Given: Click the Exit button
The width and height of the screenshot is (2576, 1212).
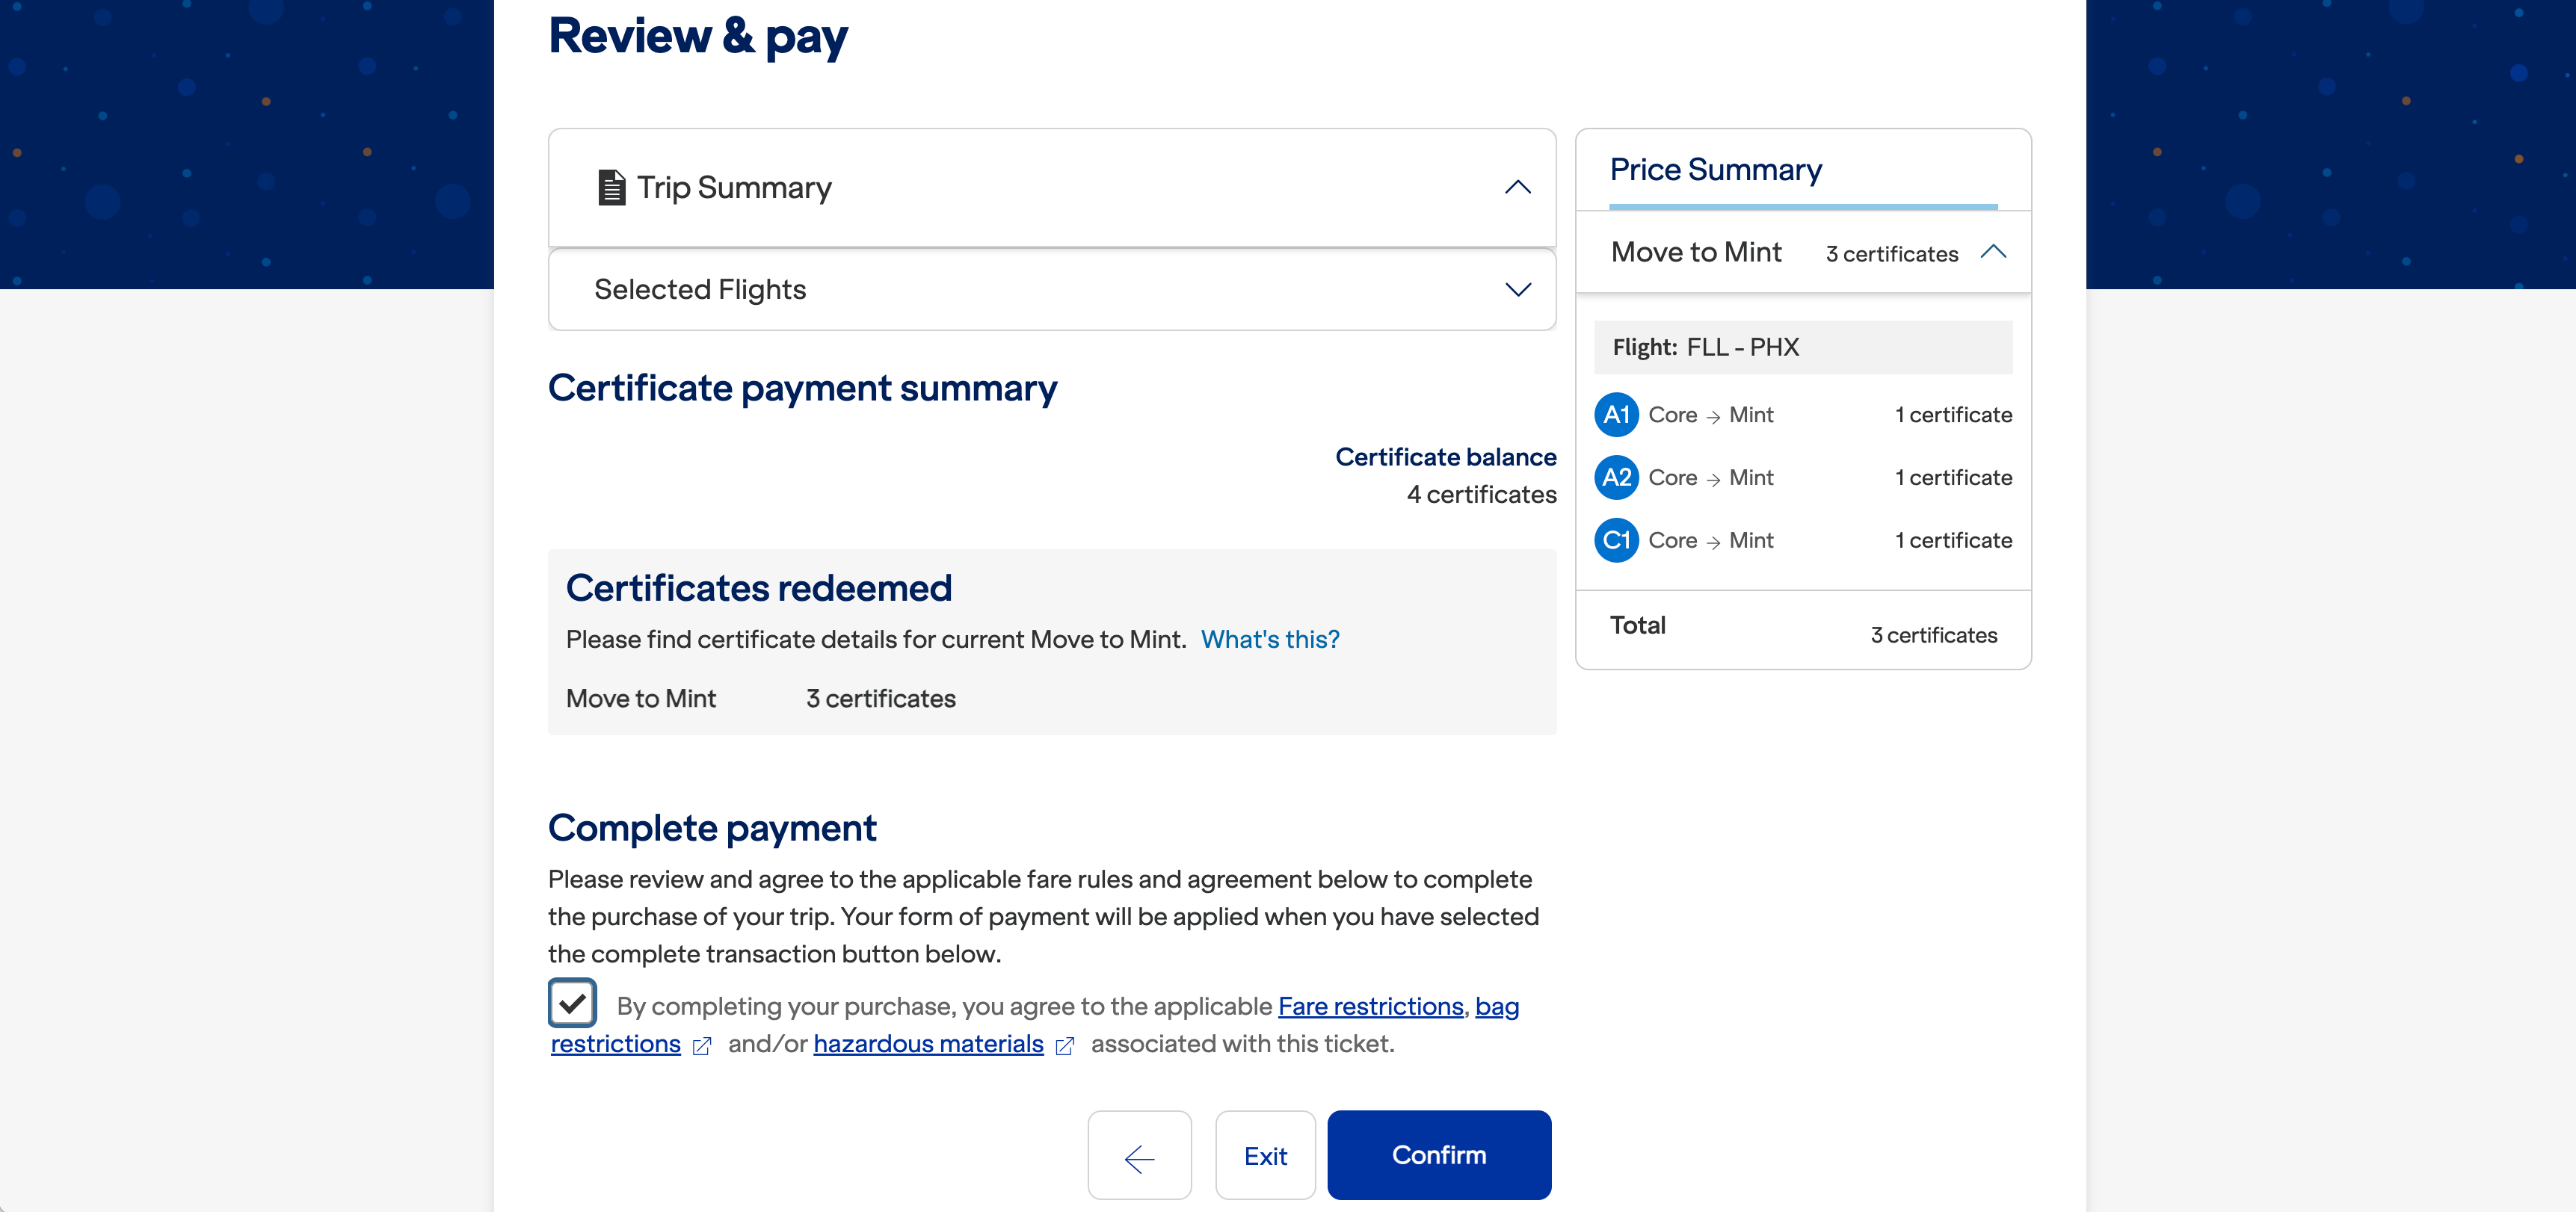Looking at the screenshot, I should pos(1265,1156).
